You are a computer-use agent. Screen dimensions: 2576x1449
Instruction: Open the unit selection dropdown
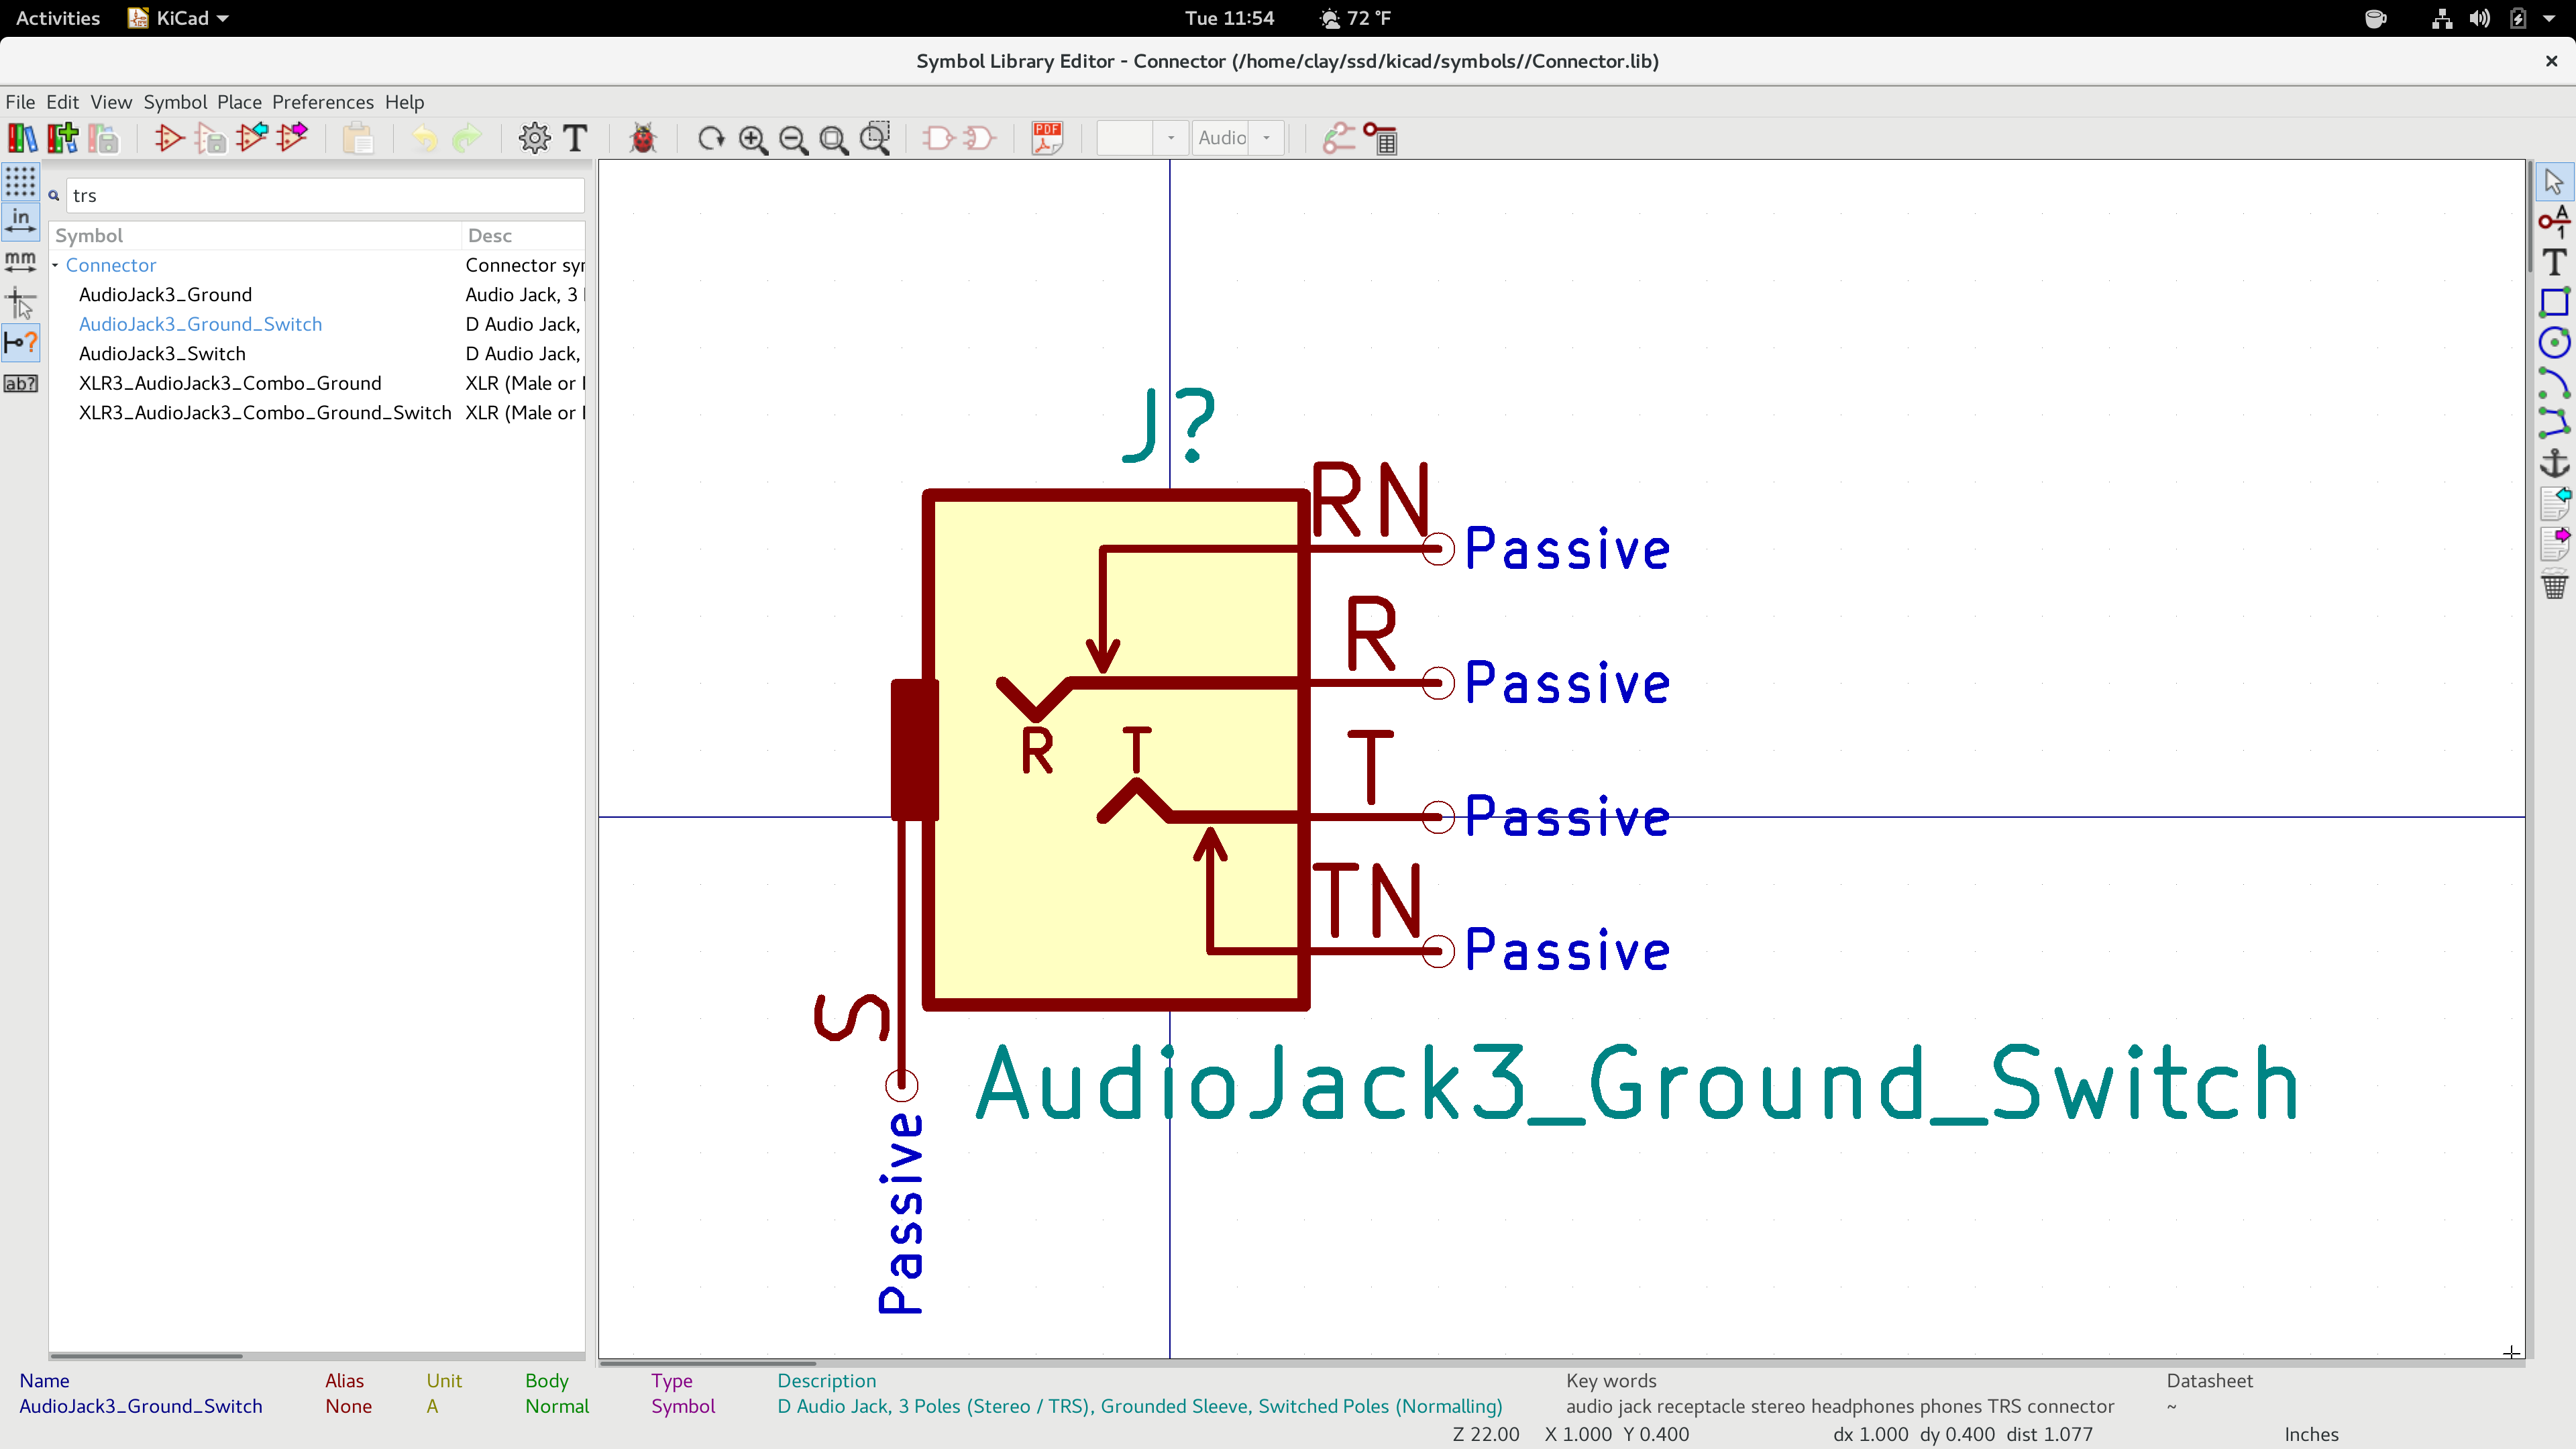pos(1171,139)
